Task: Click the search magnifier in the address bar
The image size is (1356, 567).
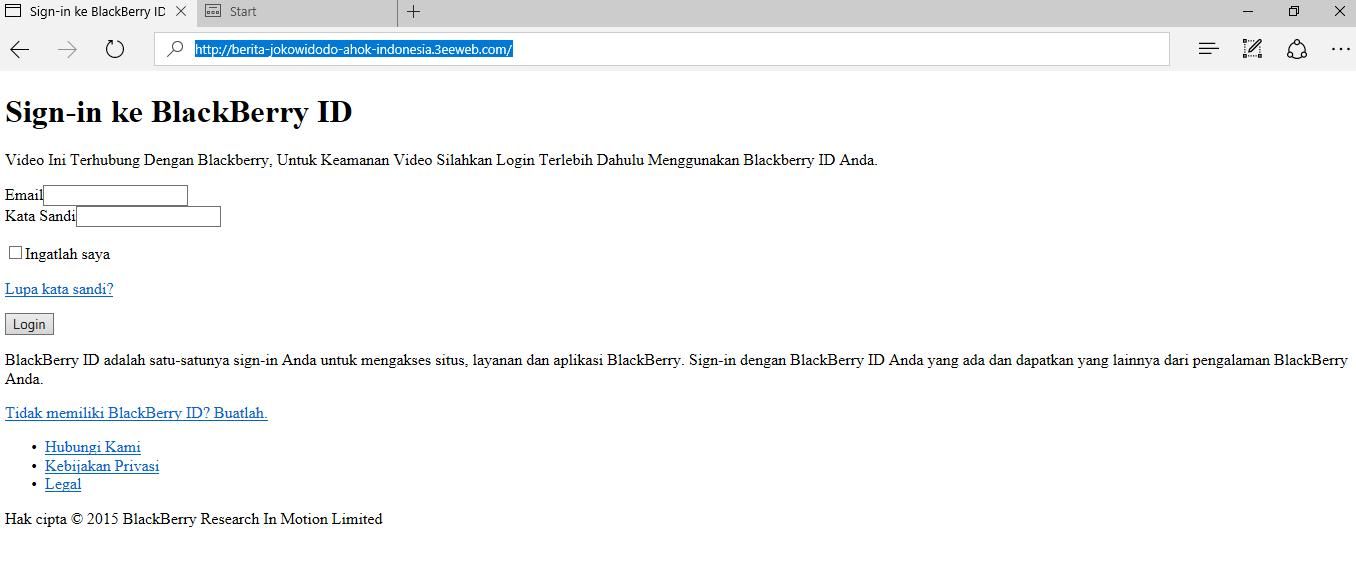Action: point(175,49)
